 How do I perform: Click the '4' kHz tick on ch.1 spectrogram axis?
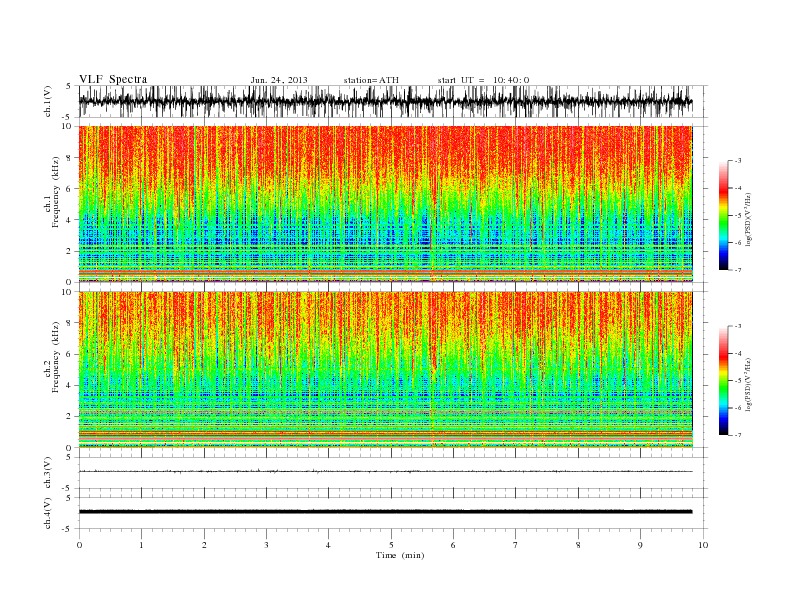(70, 220)
